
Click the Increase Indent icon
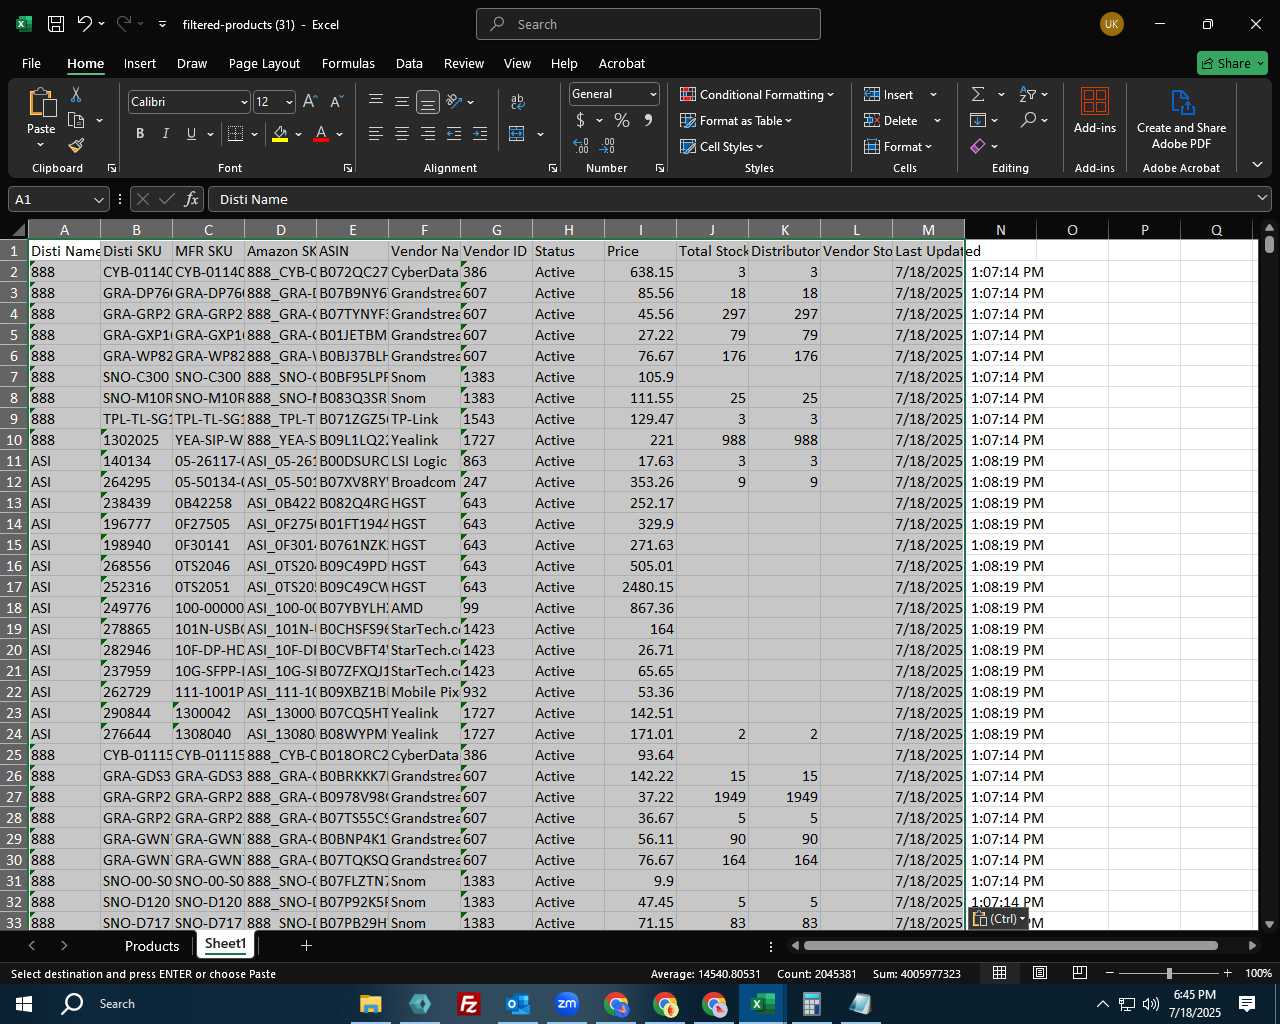pos(480,134)
